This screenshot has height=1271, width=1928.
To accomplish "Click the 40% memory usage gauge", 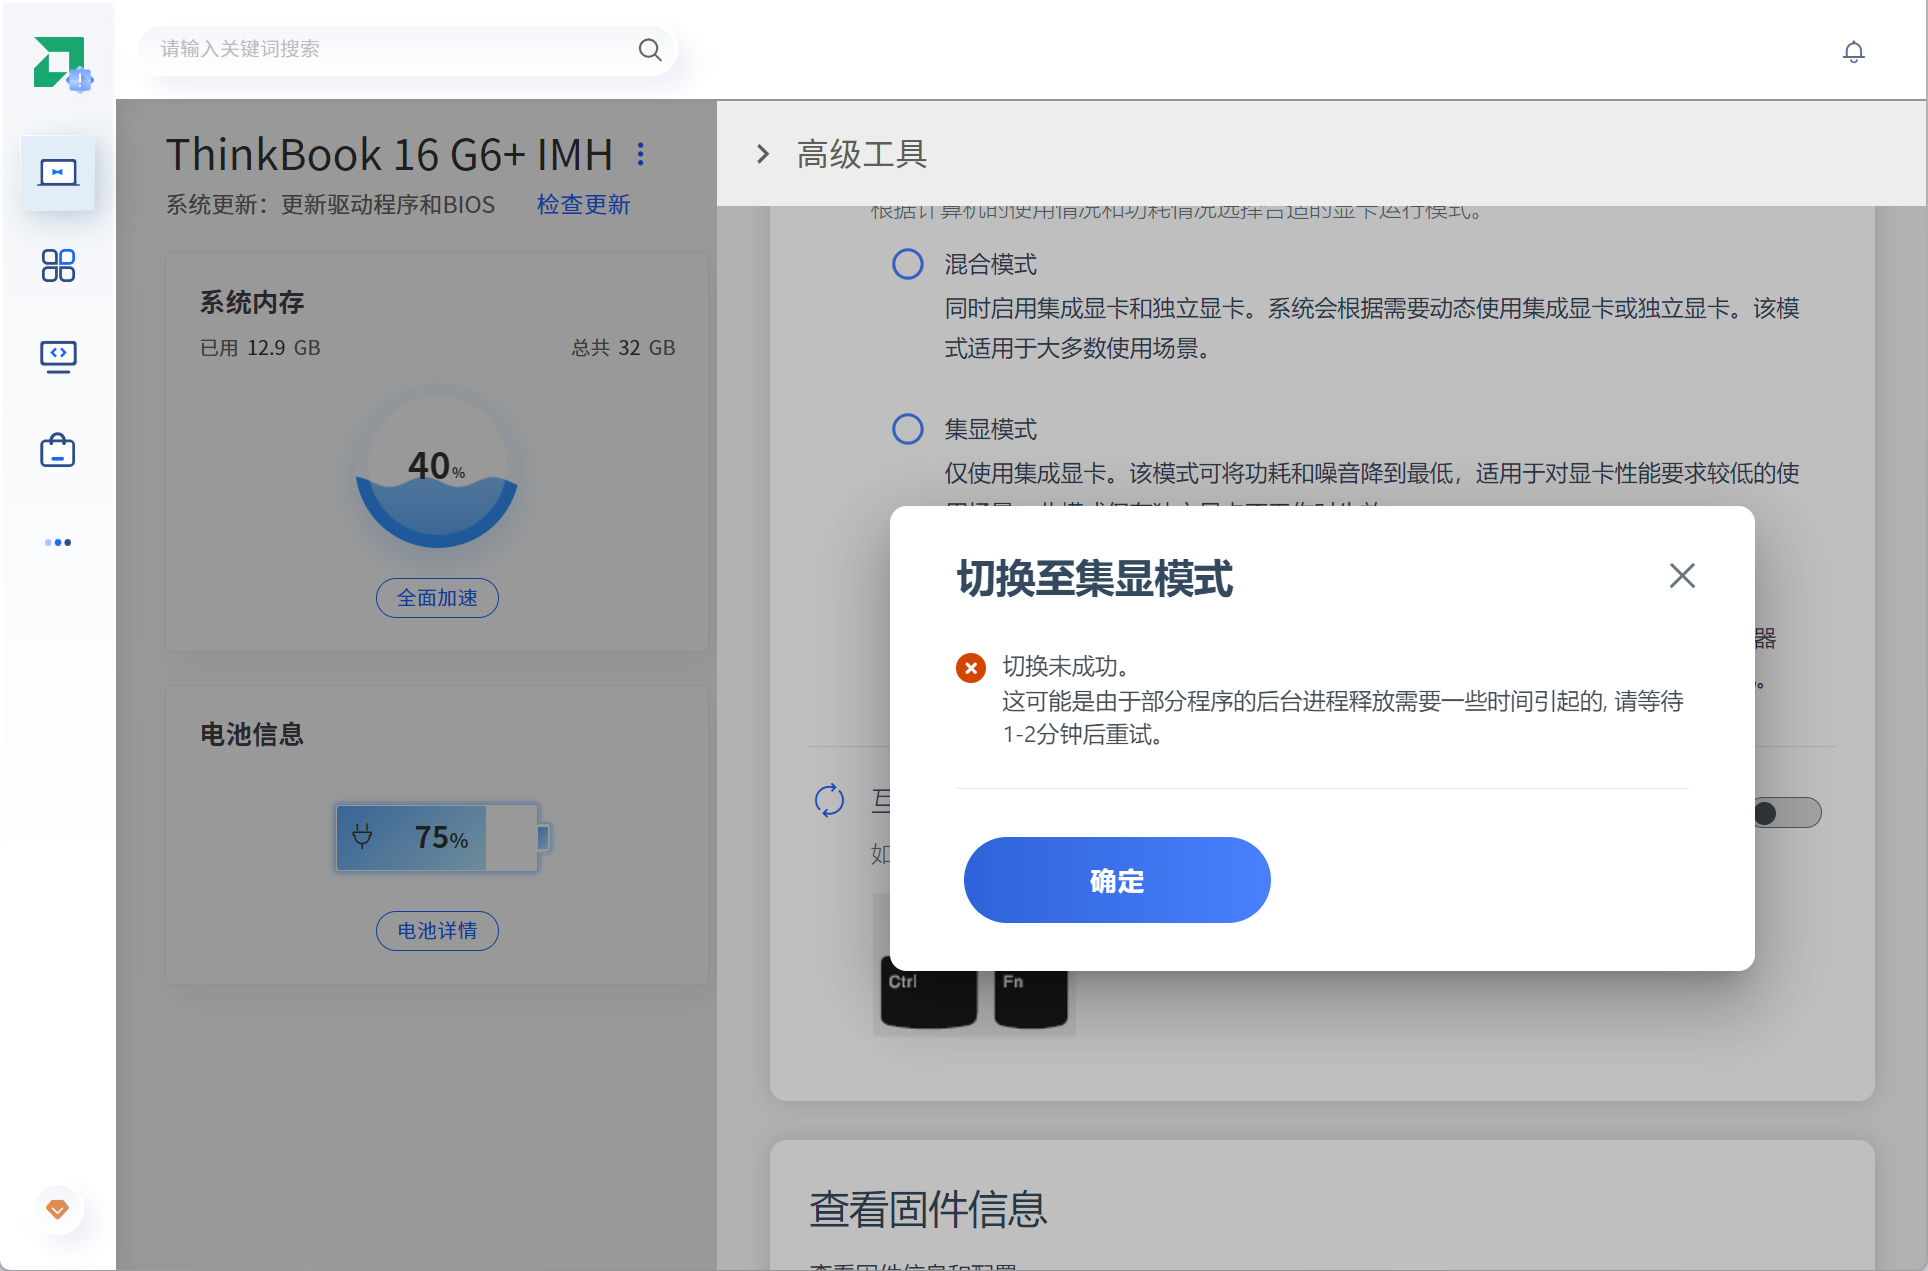I will pyautogui.click(x=437, y=467).
